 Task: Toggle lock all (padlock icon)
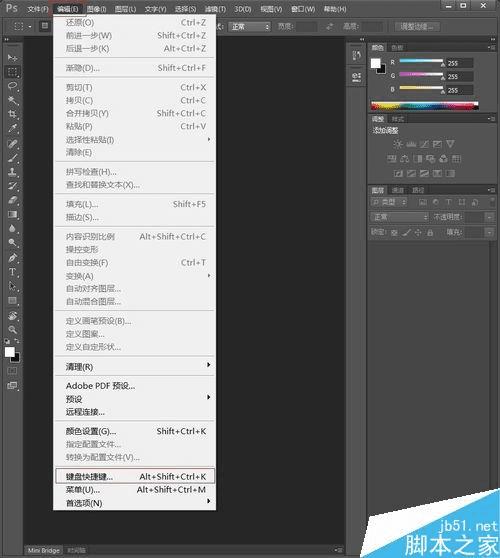(x=430, y=233)
